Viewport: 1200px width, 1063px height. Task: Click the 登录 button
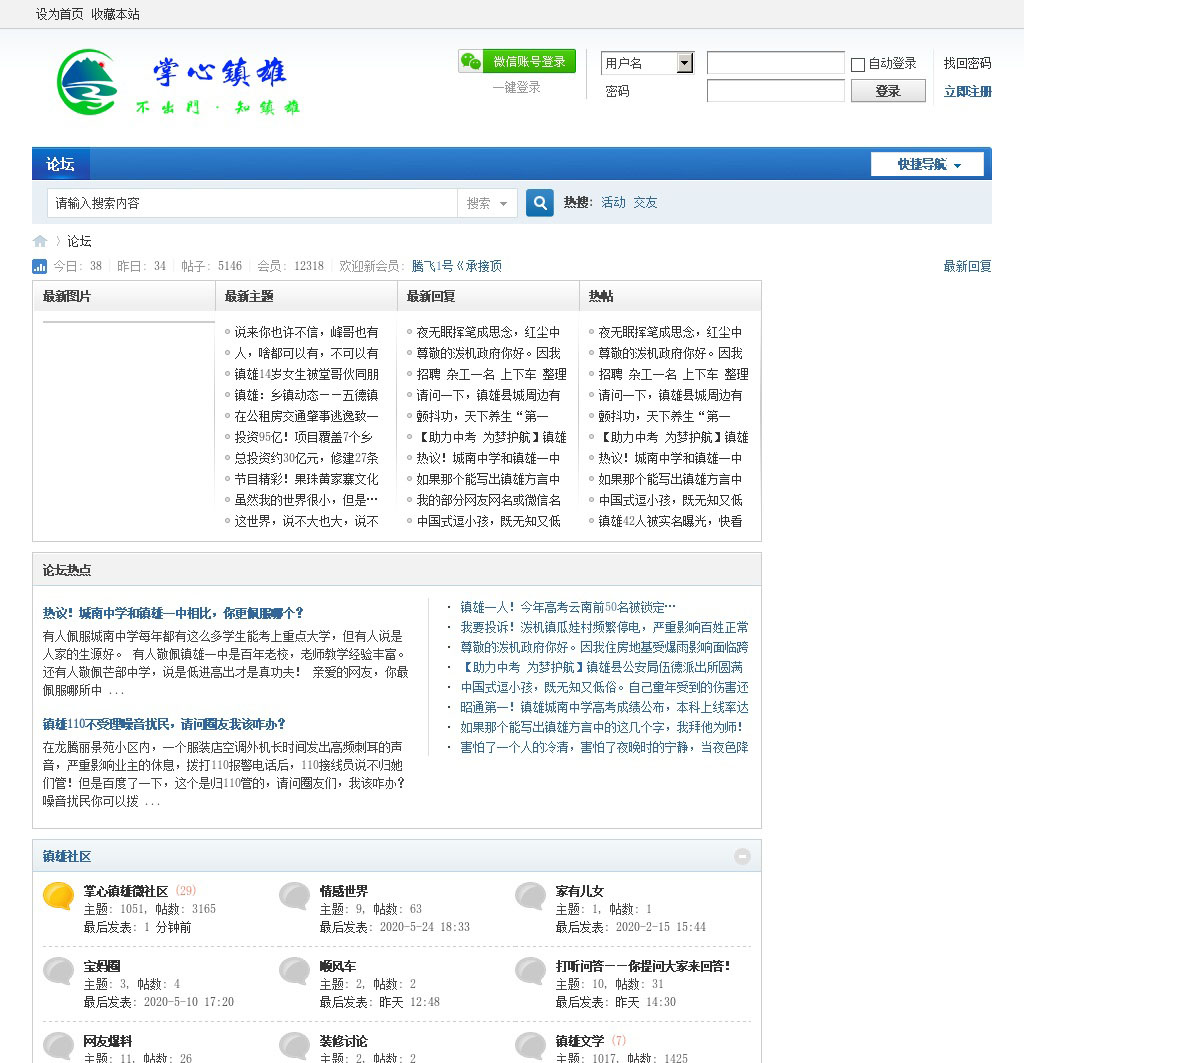point(888,91)
